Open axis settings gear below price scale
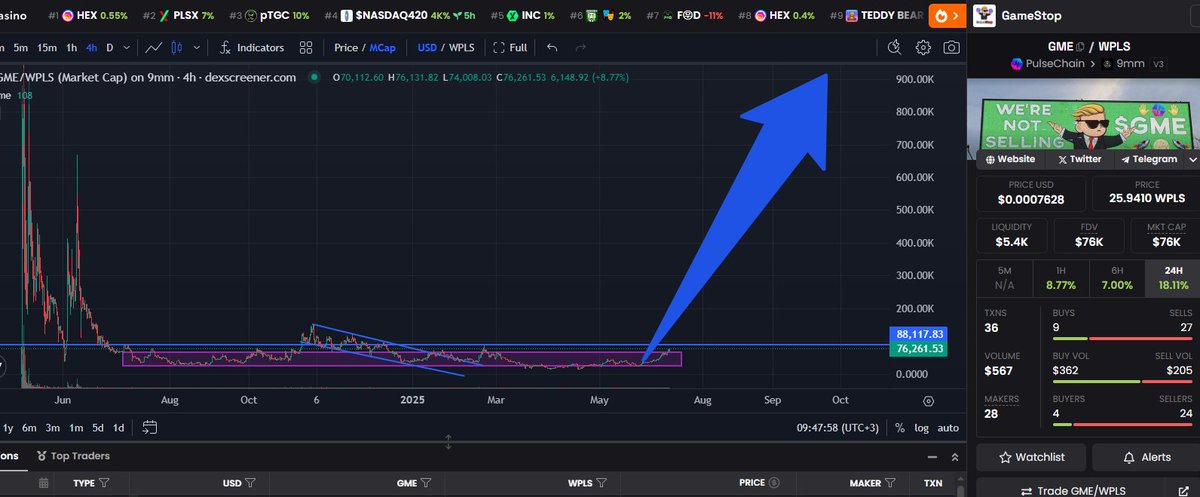Screen dimensions: 1200x497 pyautogui.click(x=928, y=401)
